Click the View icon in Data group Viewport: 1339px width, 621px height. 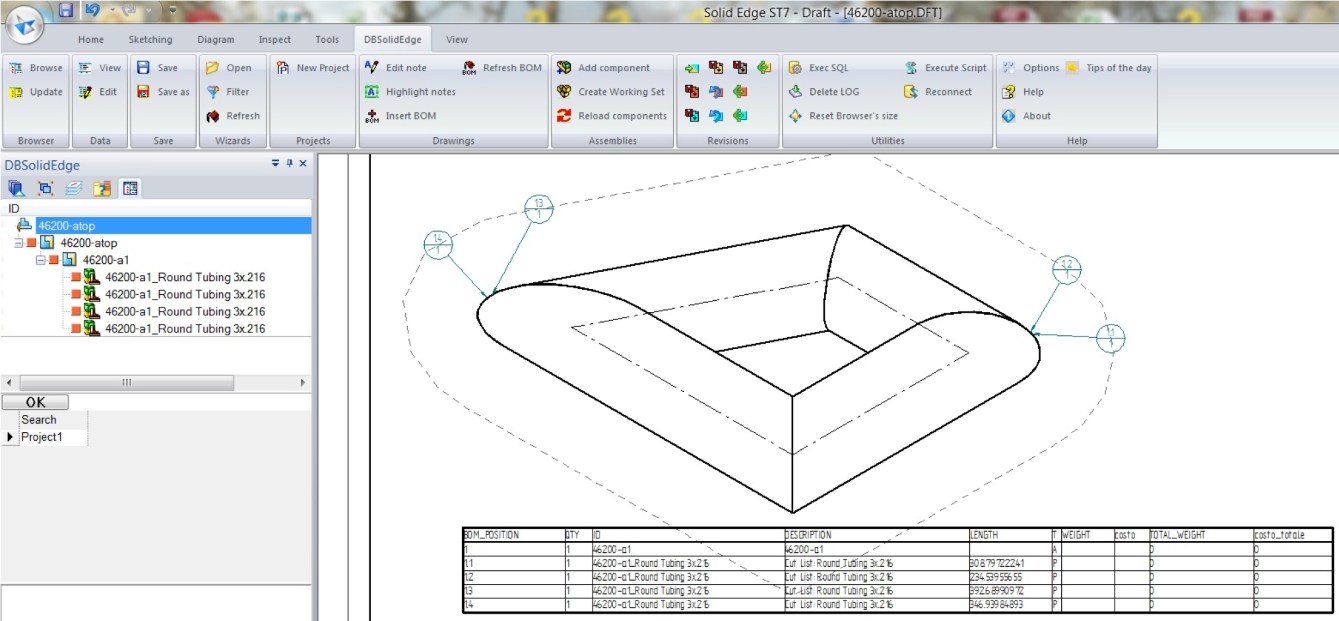(x=86, y=68)
